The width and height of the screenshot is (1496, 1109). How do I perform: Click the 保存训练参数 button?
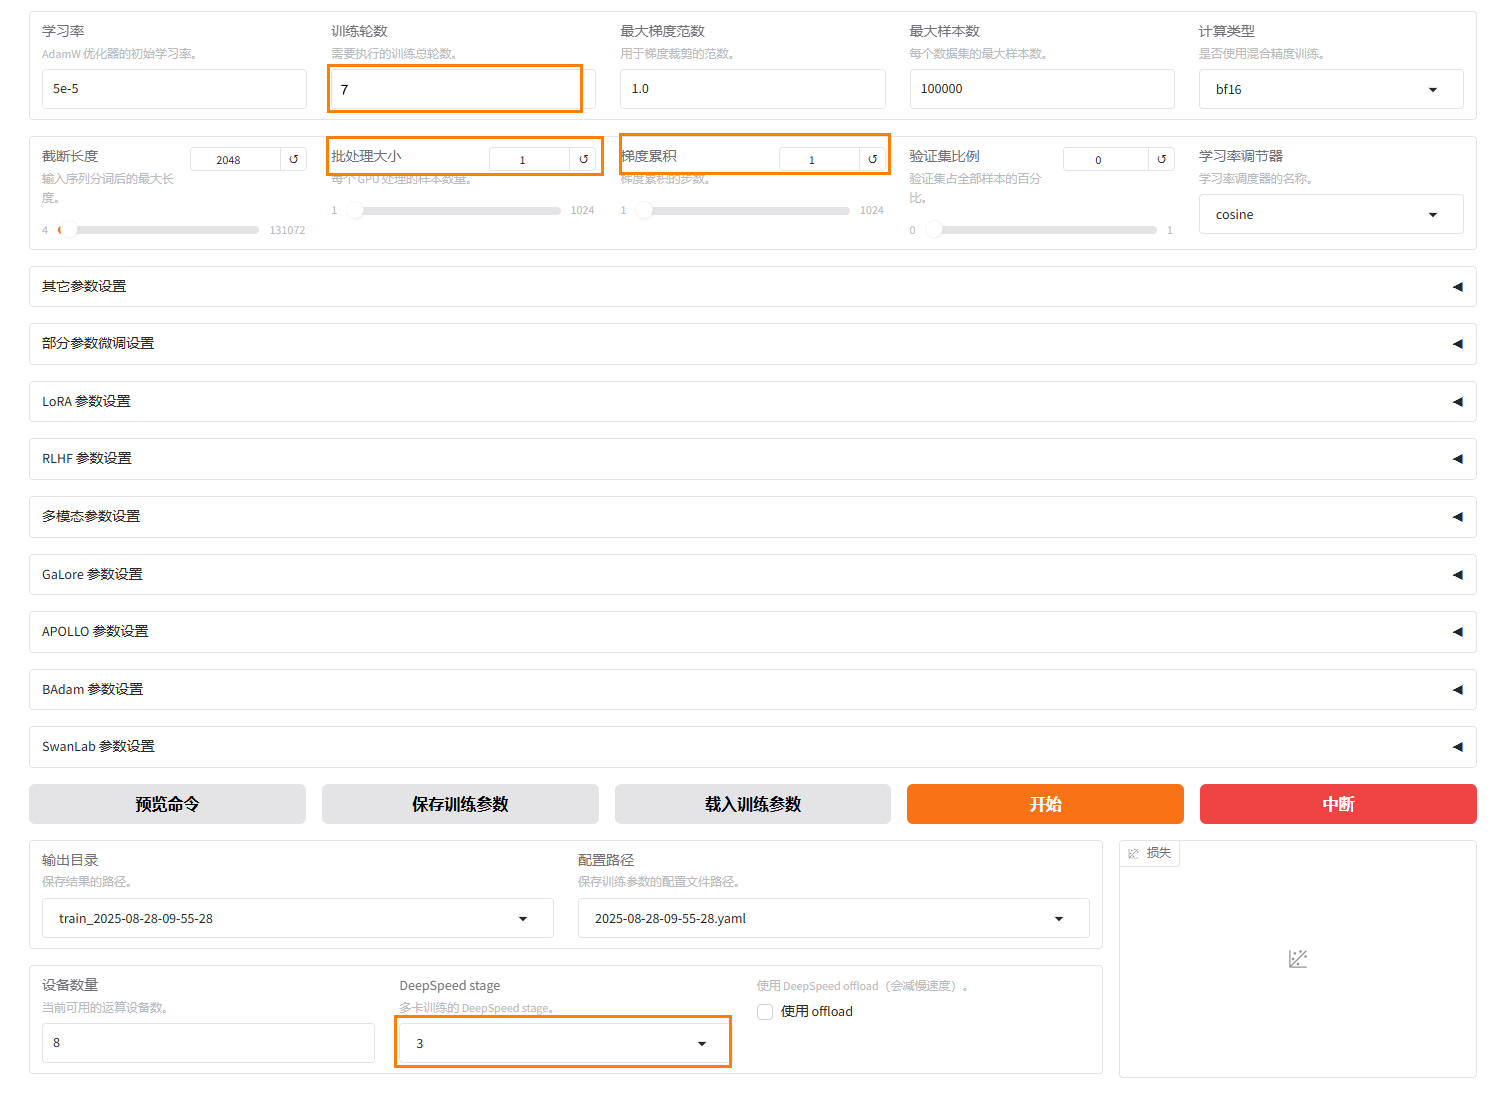(x=460, y=804)
